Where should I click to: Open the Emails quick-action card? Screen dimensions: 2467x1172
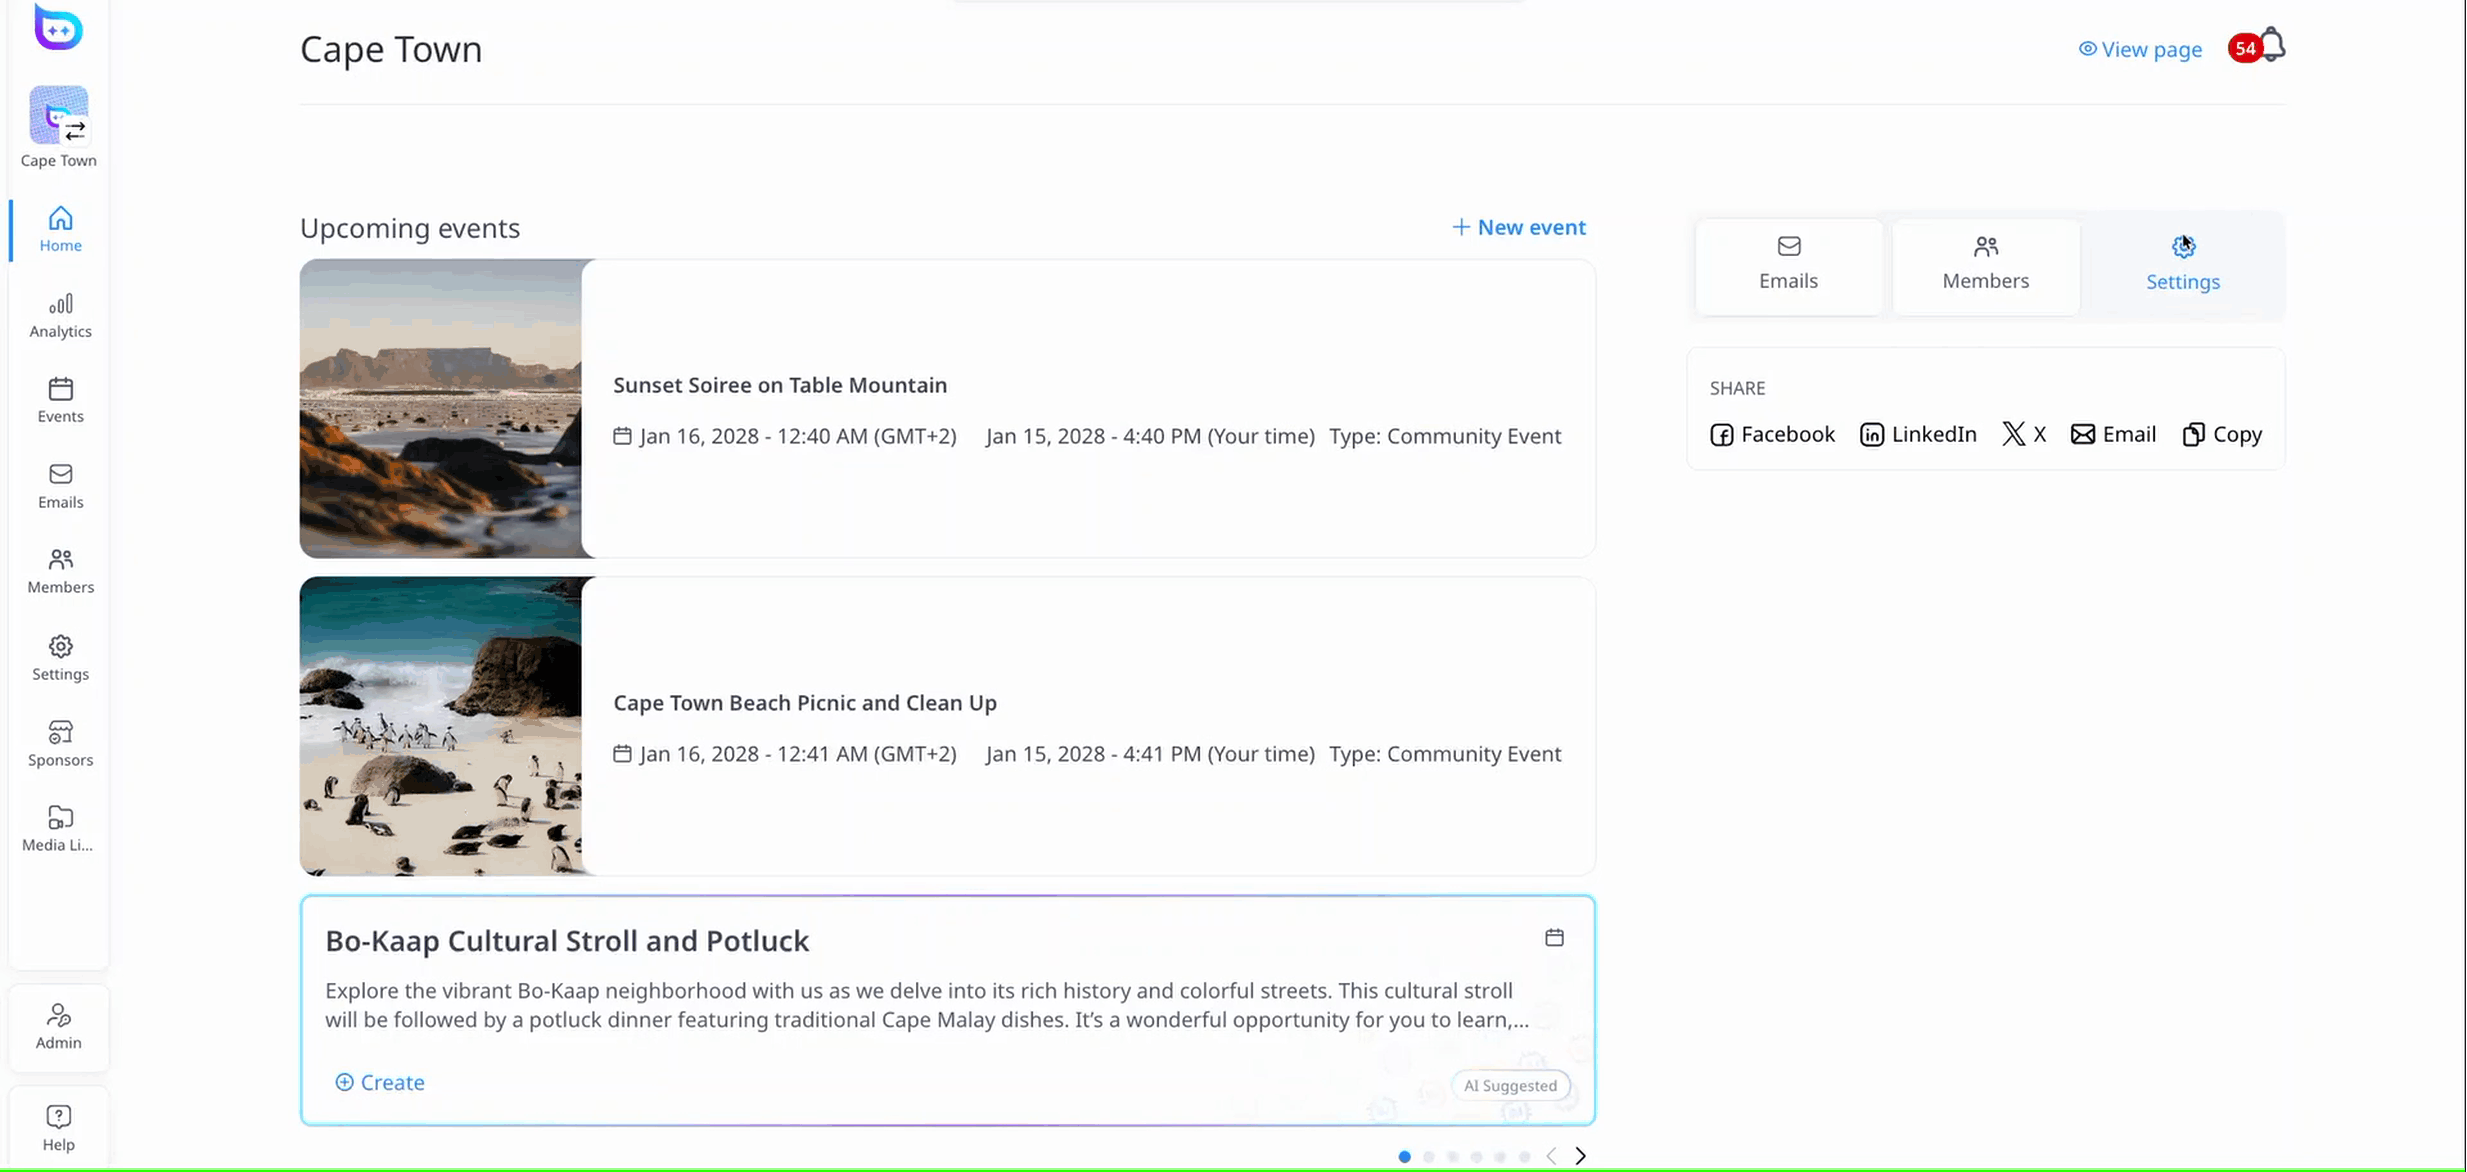1788,266
